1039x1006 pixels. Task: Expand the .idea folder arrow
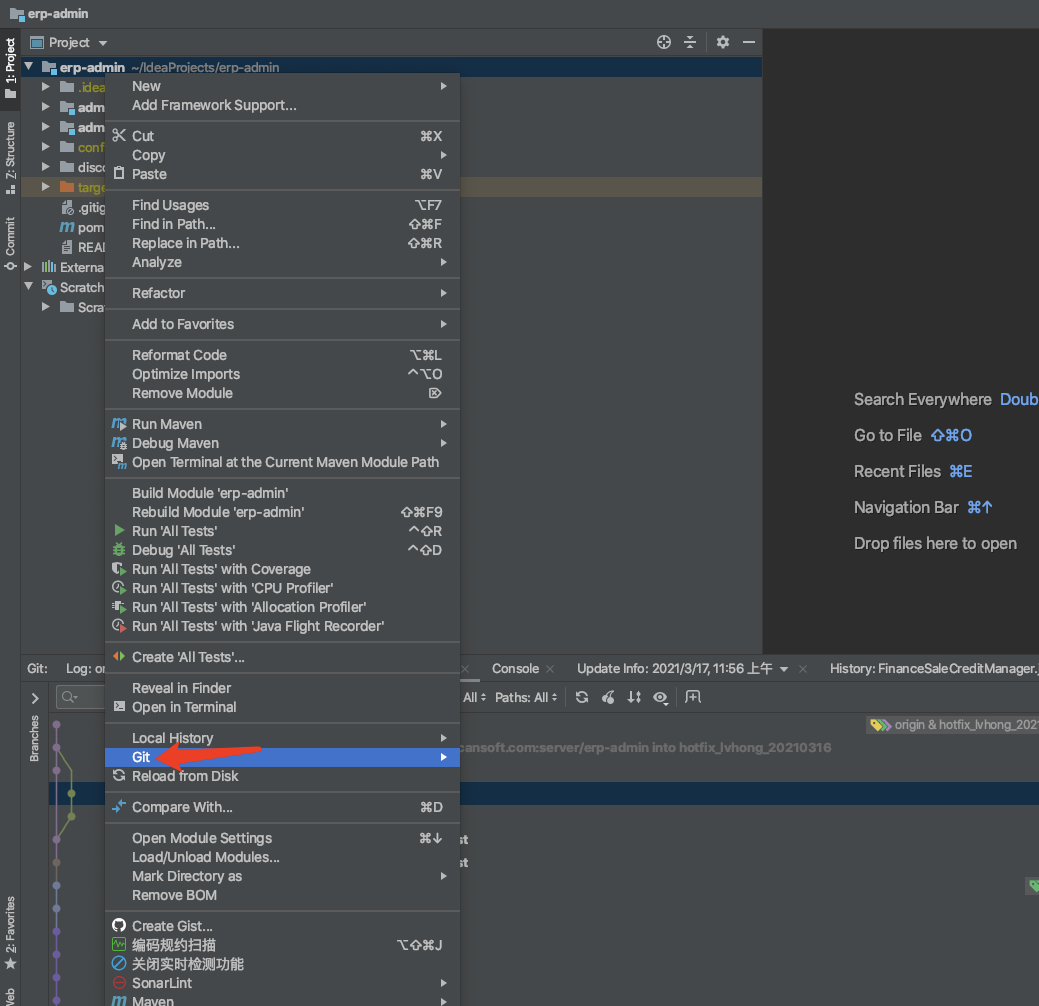[45, 87]
